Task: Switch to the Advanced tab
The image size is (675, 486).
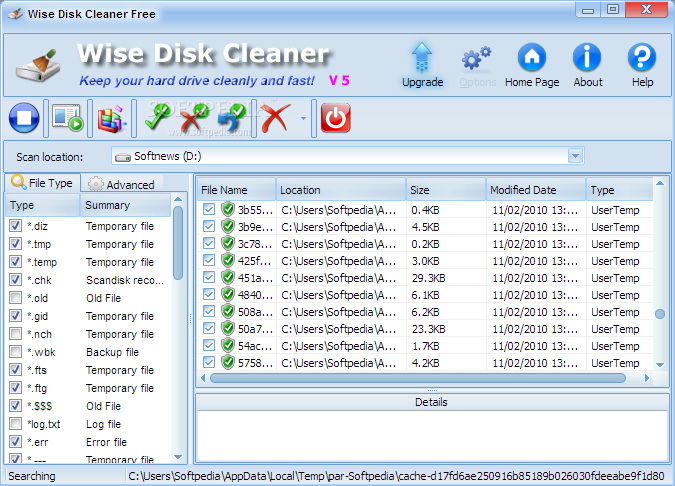Action: pos(121,184)
